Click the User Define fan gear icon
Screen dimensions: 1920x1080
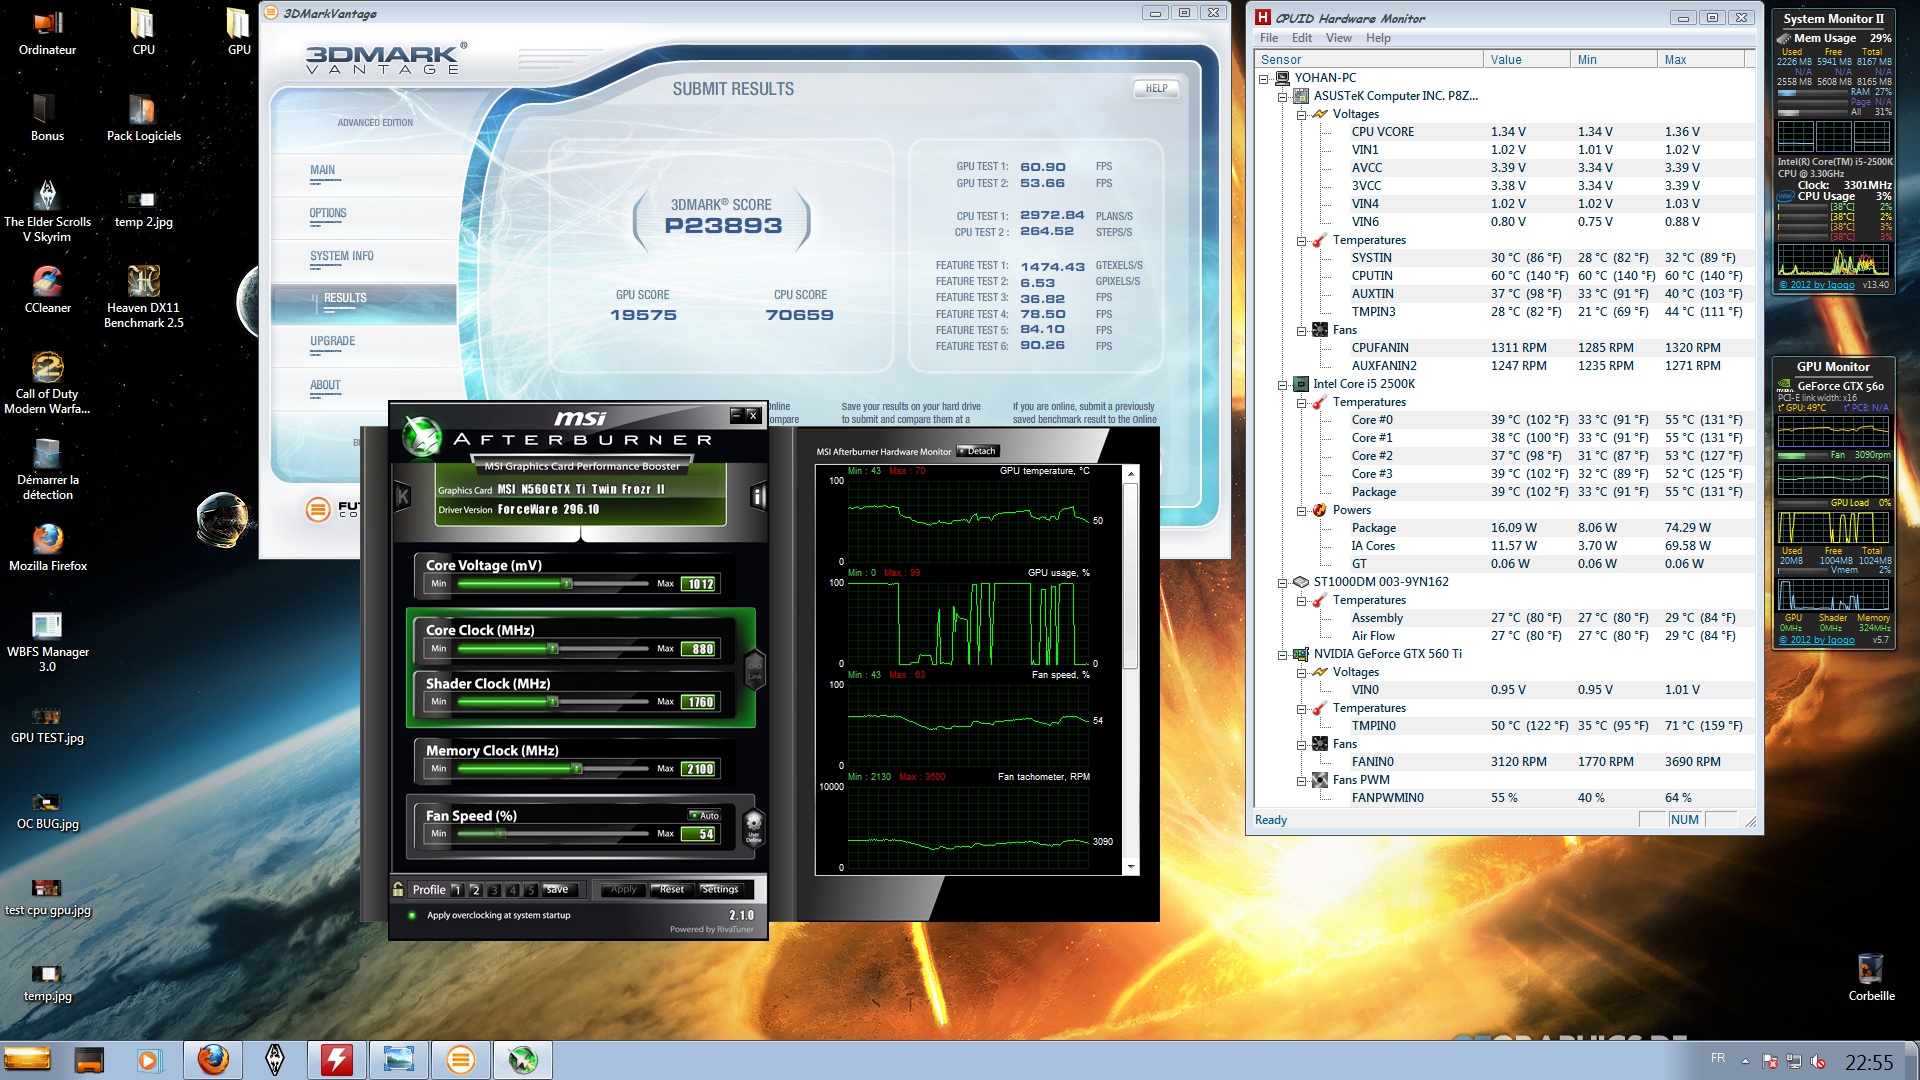pos(754,826)
